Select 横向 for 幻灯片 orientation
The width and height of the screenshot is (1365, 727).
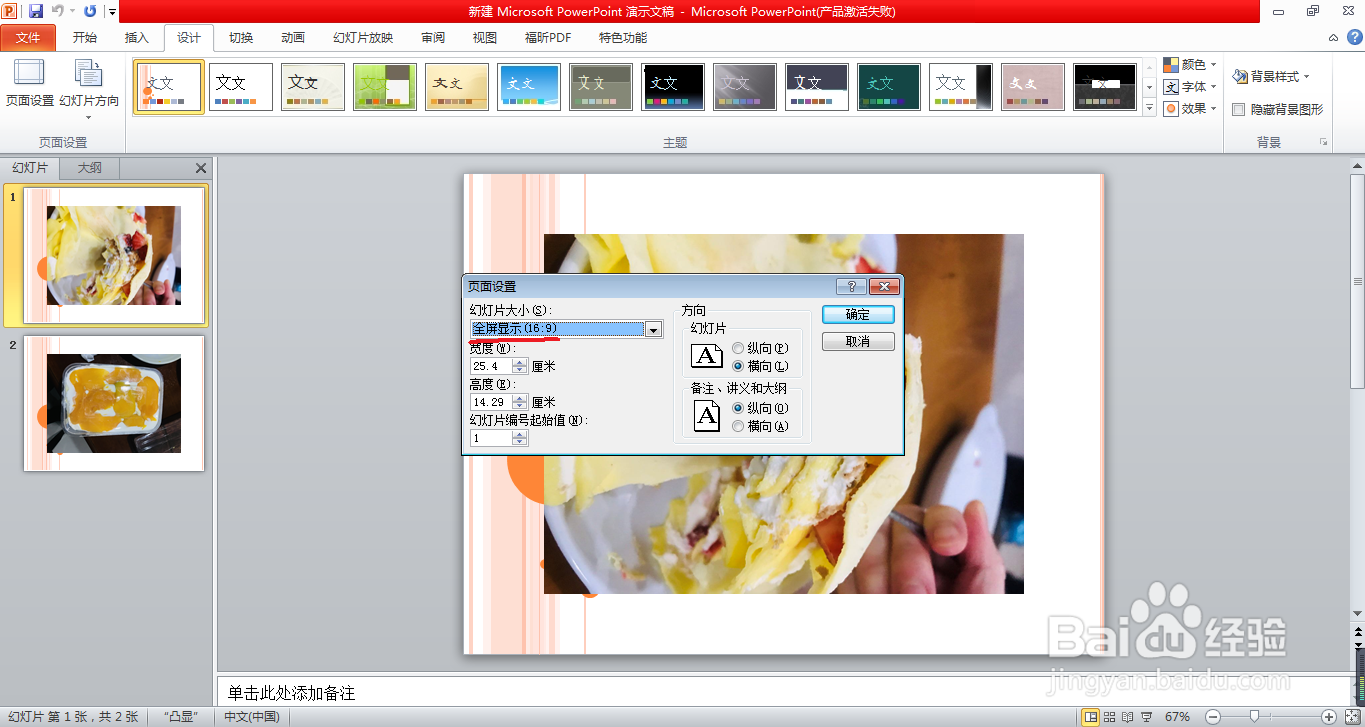(x=738, y=366)
